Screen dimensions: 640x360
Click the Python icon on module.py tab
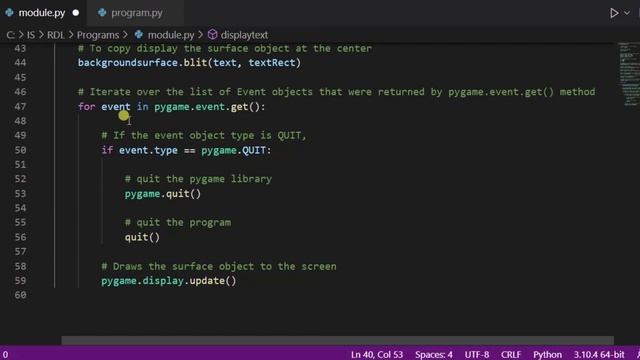coord(9,13)
